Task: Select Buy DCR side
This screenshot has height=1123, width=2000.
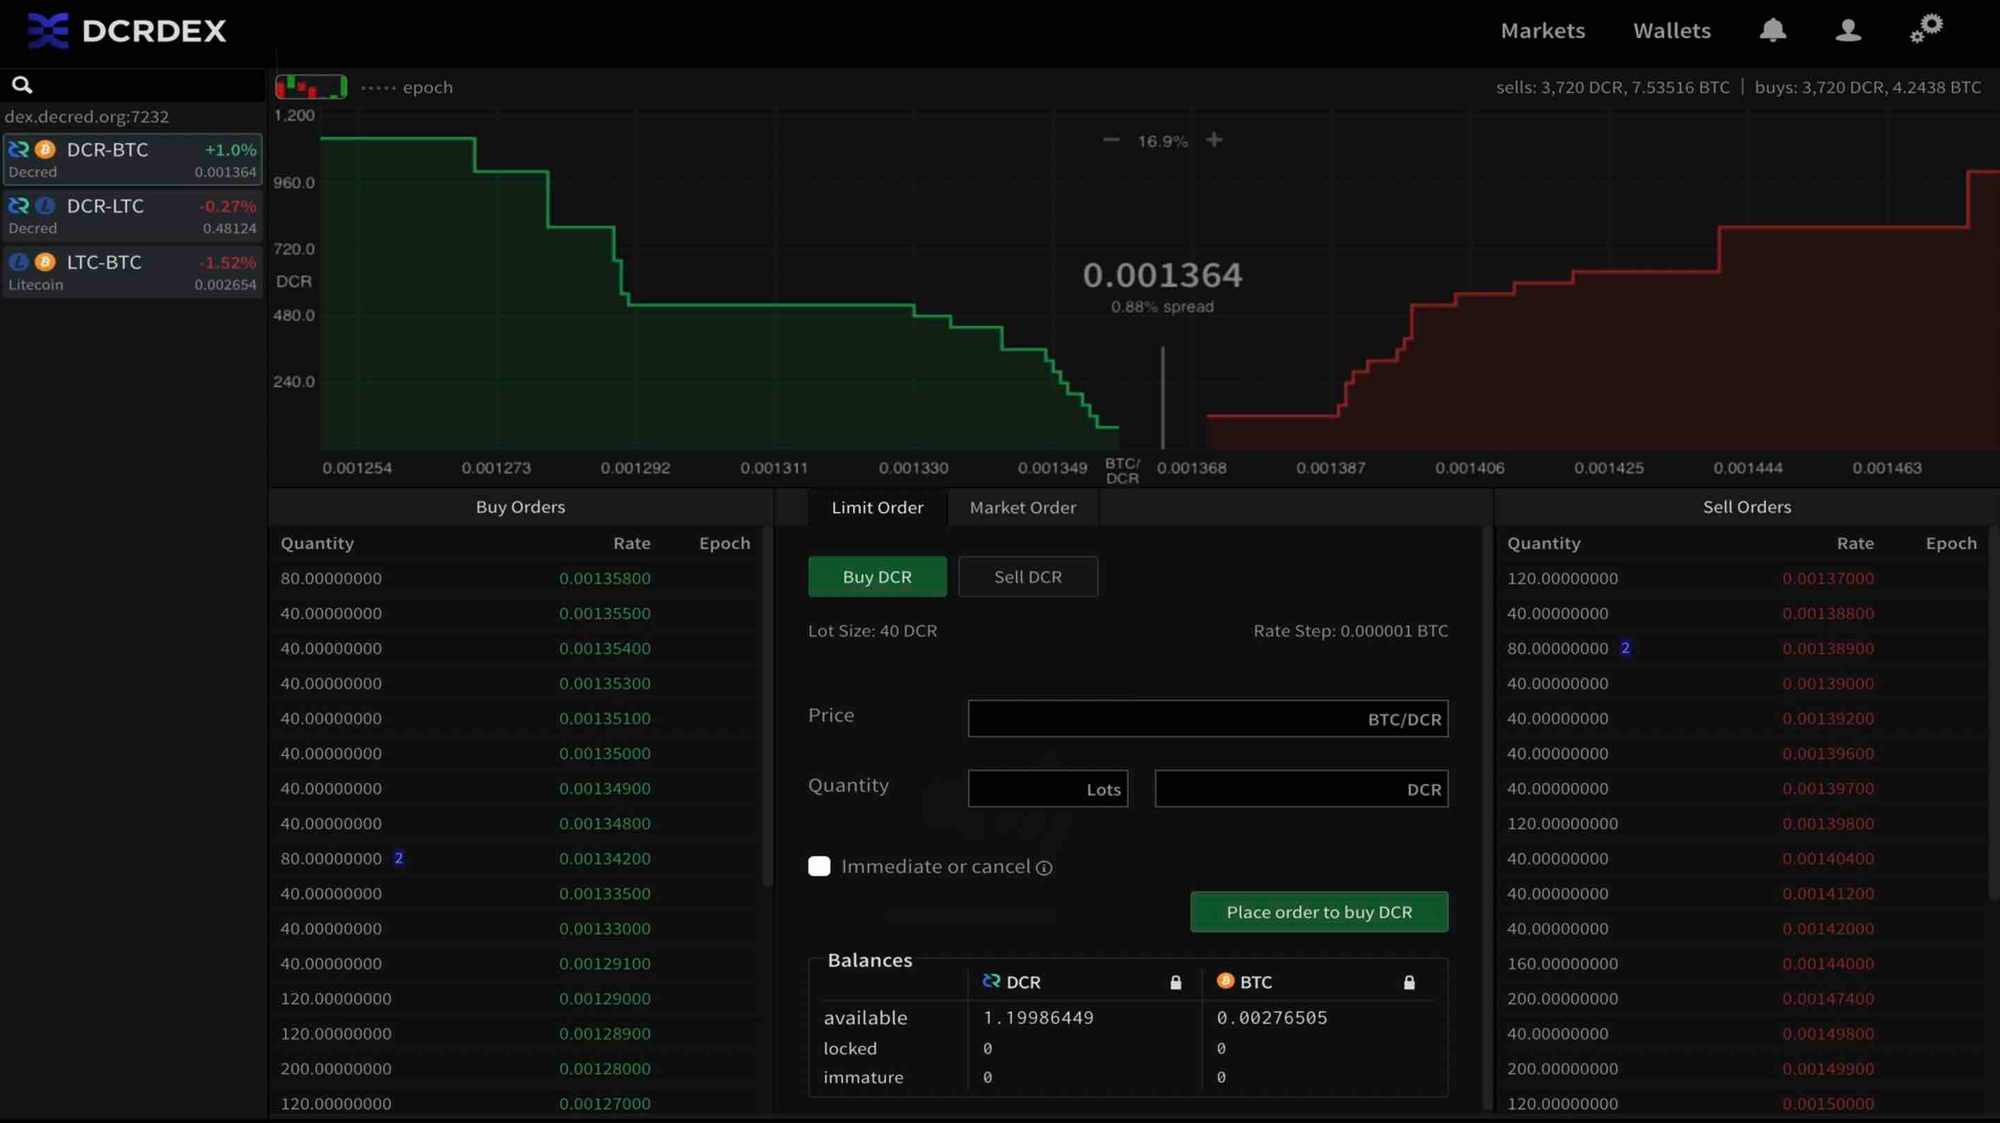Action: [877, 577]
